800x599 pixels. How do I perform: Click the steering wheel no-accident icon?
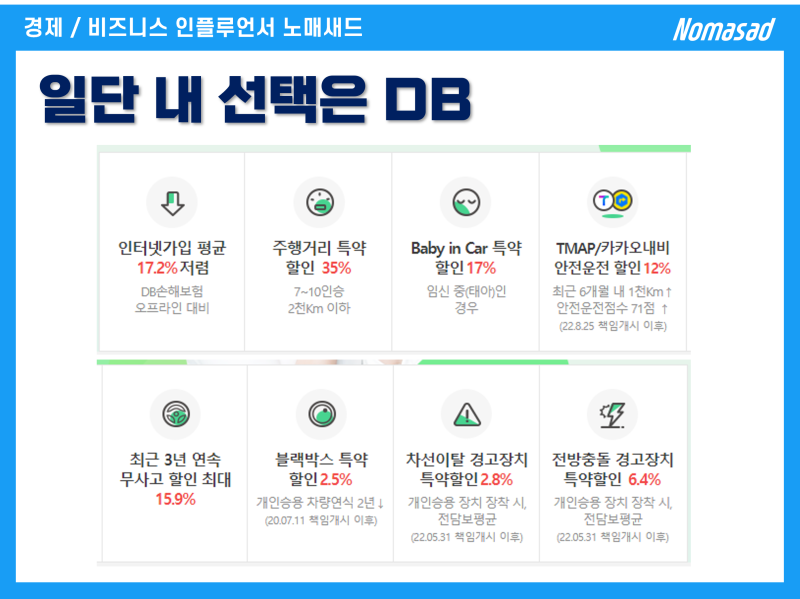(x=176, y=414)
